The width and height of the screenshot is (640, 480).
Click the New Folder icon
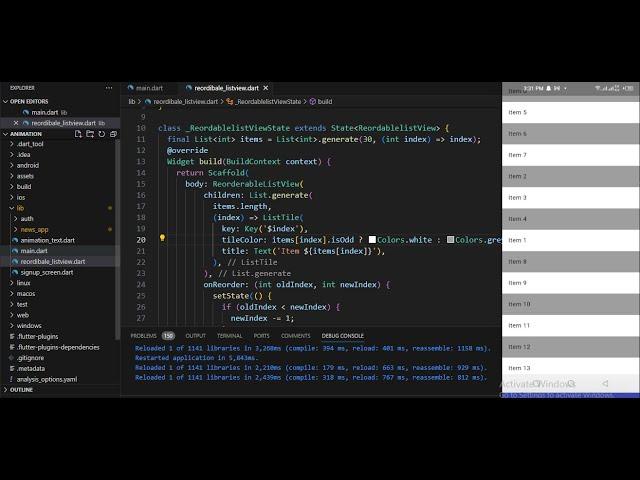[x=90, y=134]
